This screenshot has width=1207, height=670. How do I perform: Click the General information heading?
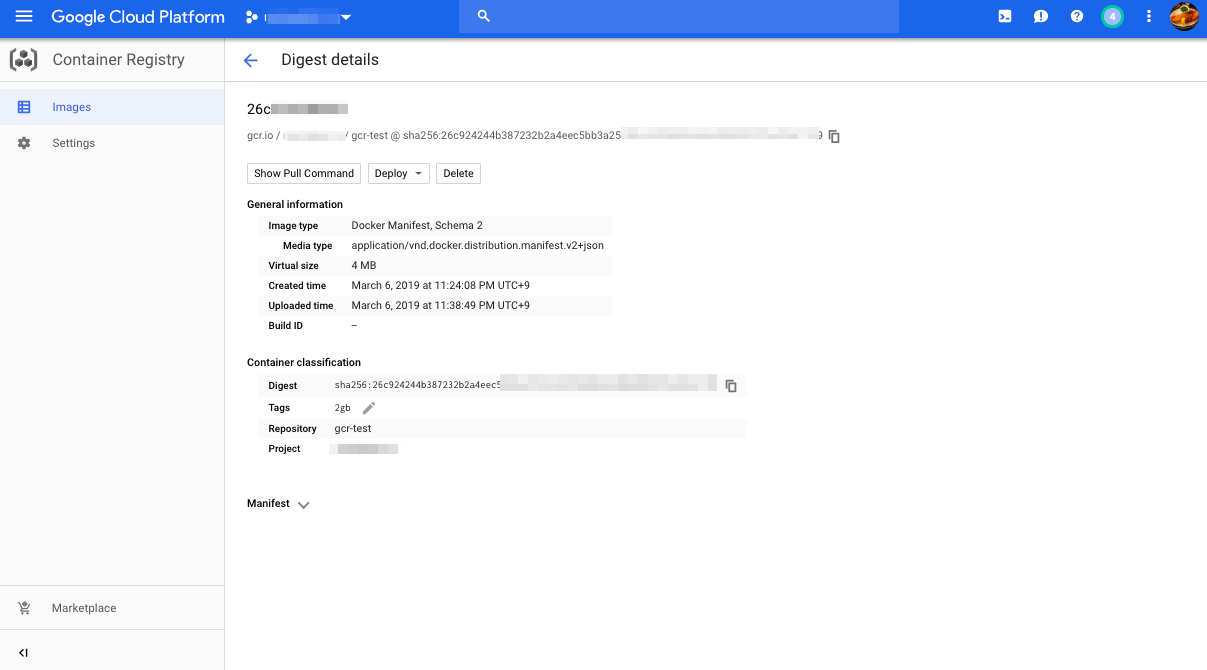point(295,204)
